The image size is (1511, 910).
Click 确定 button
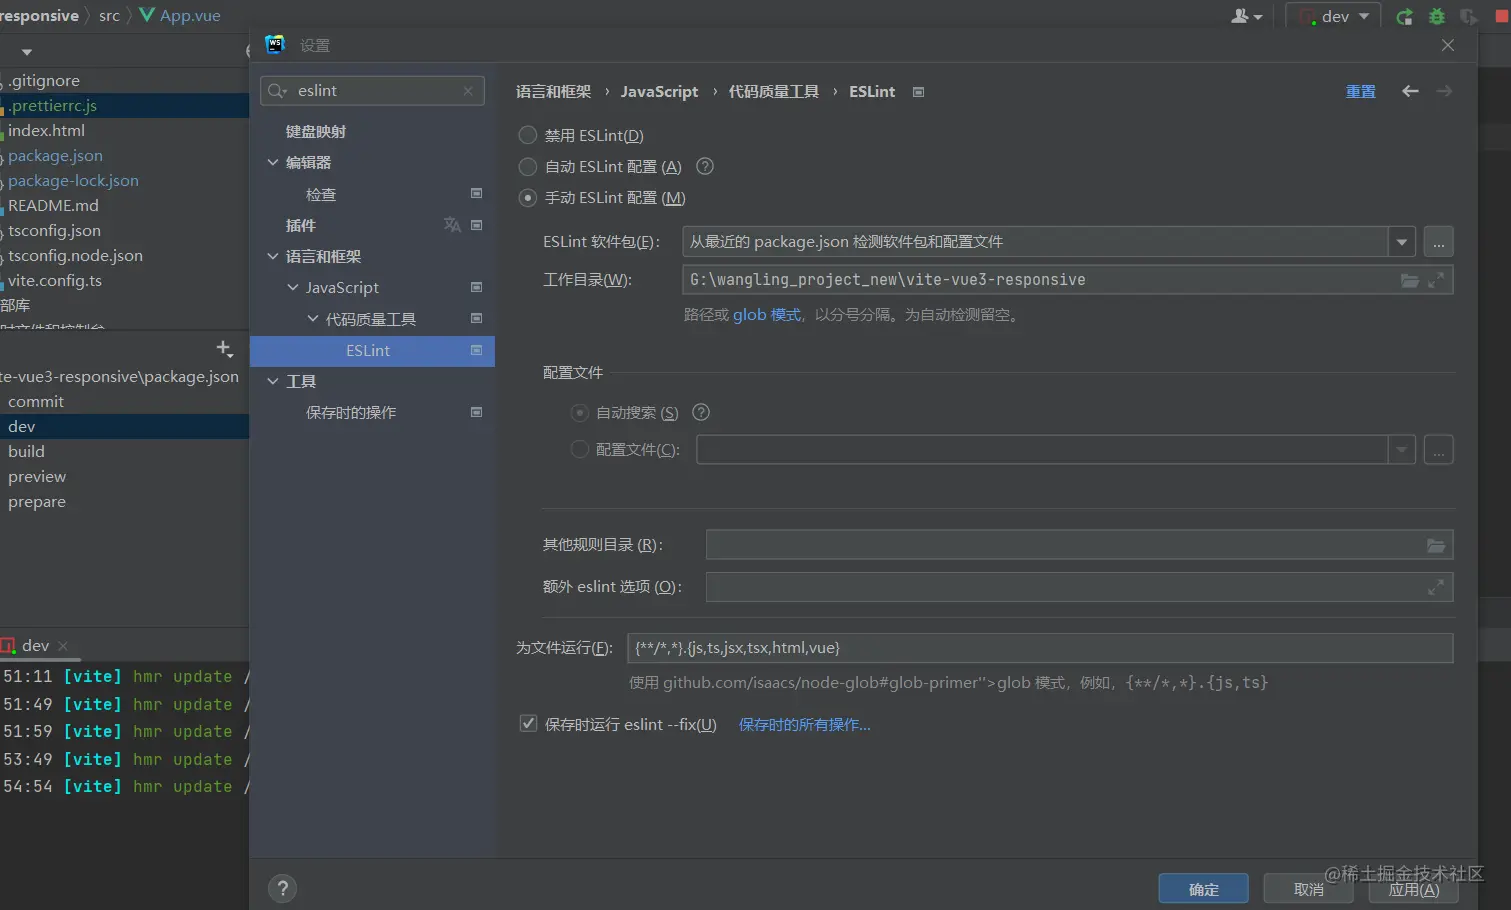click(1203, 889)
